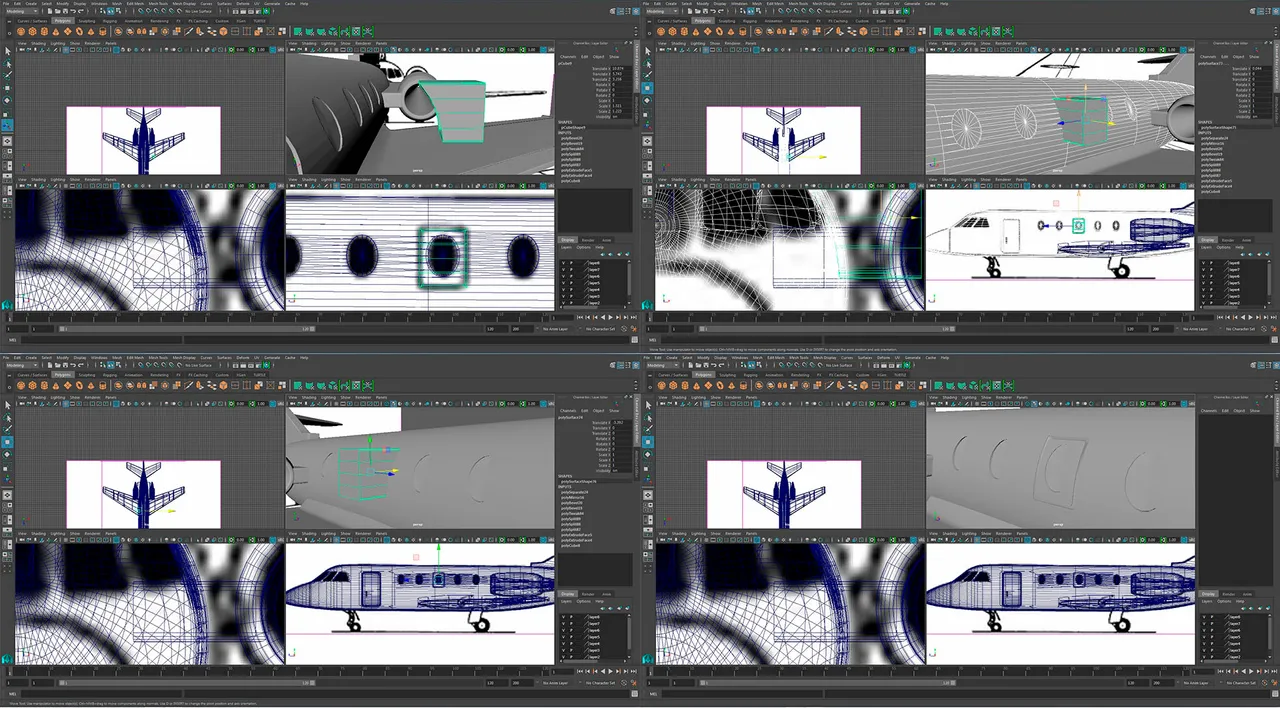The height and width of the screenshot is (708, 1280).
Task: Create new layer icon in bottom-left layer editor
Action: 619,608
